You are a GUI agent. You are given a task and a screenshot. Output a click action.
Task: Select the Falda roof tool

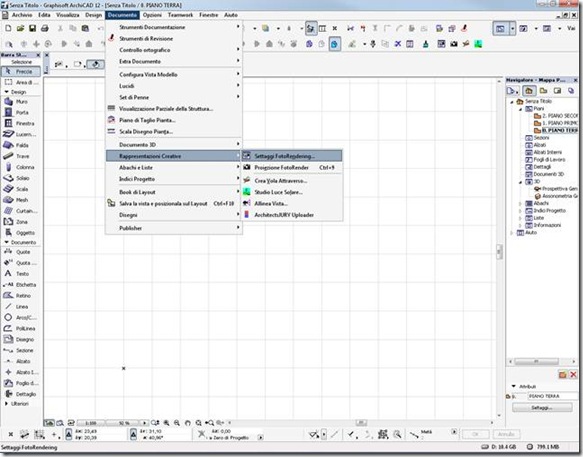pos(21,145)
